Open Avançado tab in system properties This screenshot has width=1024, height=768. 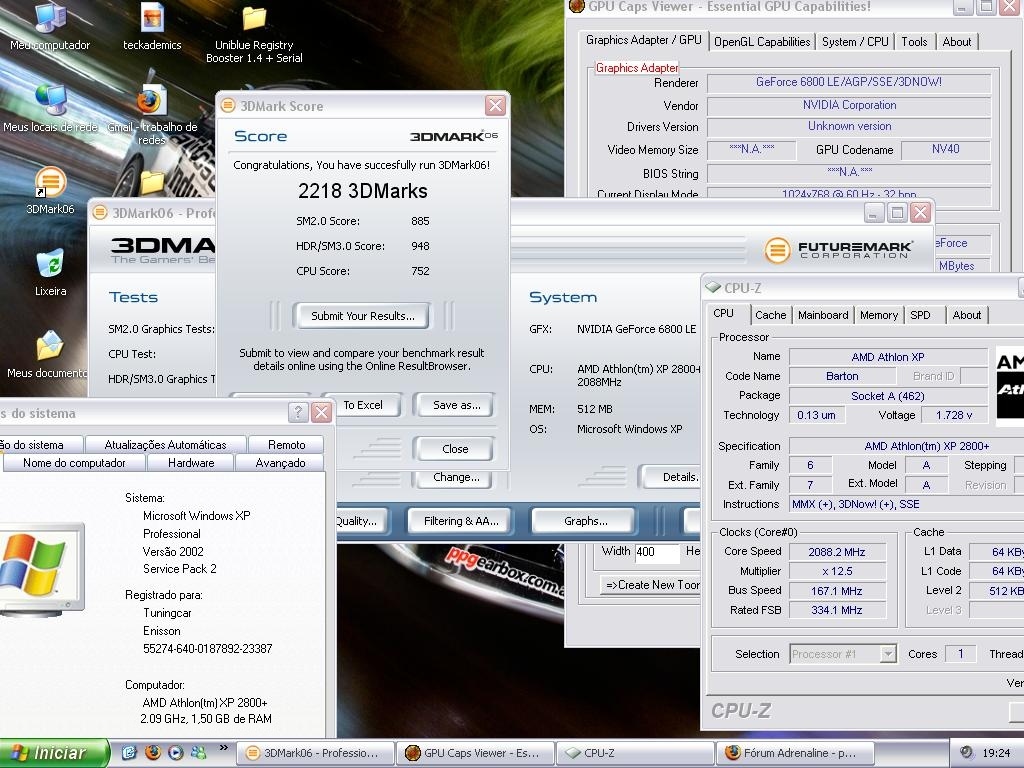coord(280,462)
